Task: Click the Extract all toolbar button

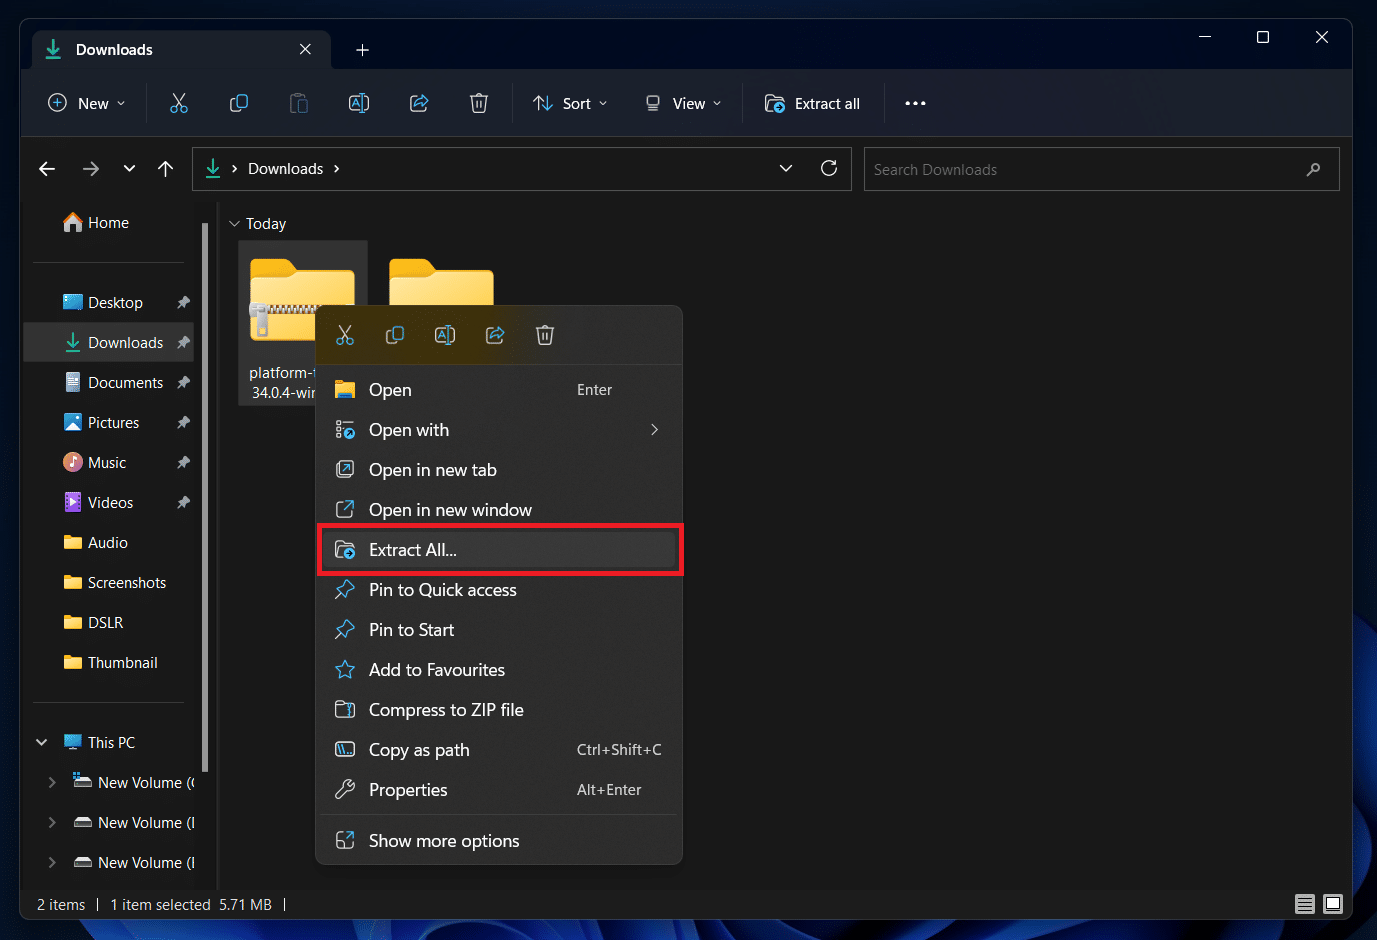Action: pos(812,103)
